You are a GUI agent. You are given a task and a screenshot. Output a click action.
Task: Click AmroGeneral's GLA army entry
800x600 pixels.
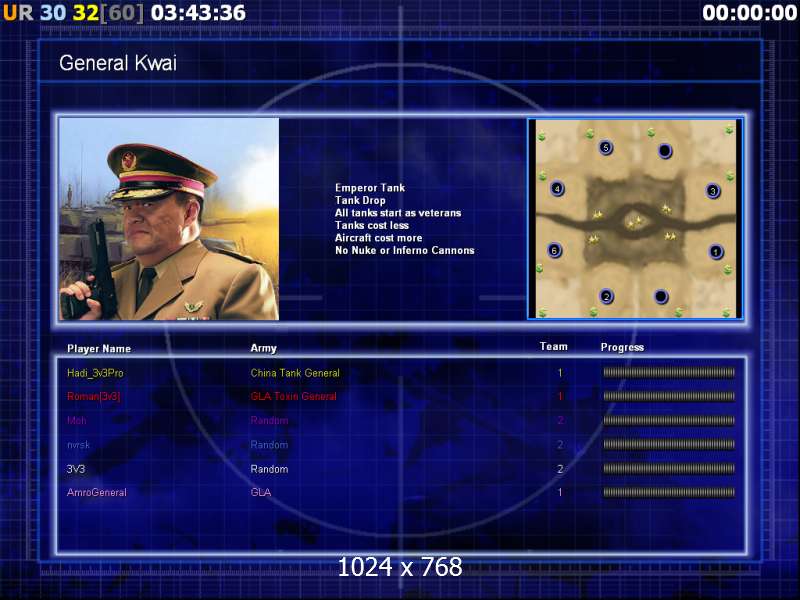260,492
